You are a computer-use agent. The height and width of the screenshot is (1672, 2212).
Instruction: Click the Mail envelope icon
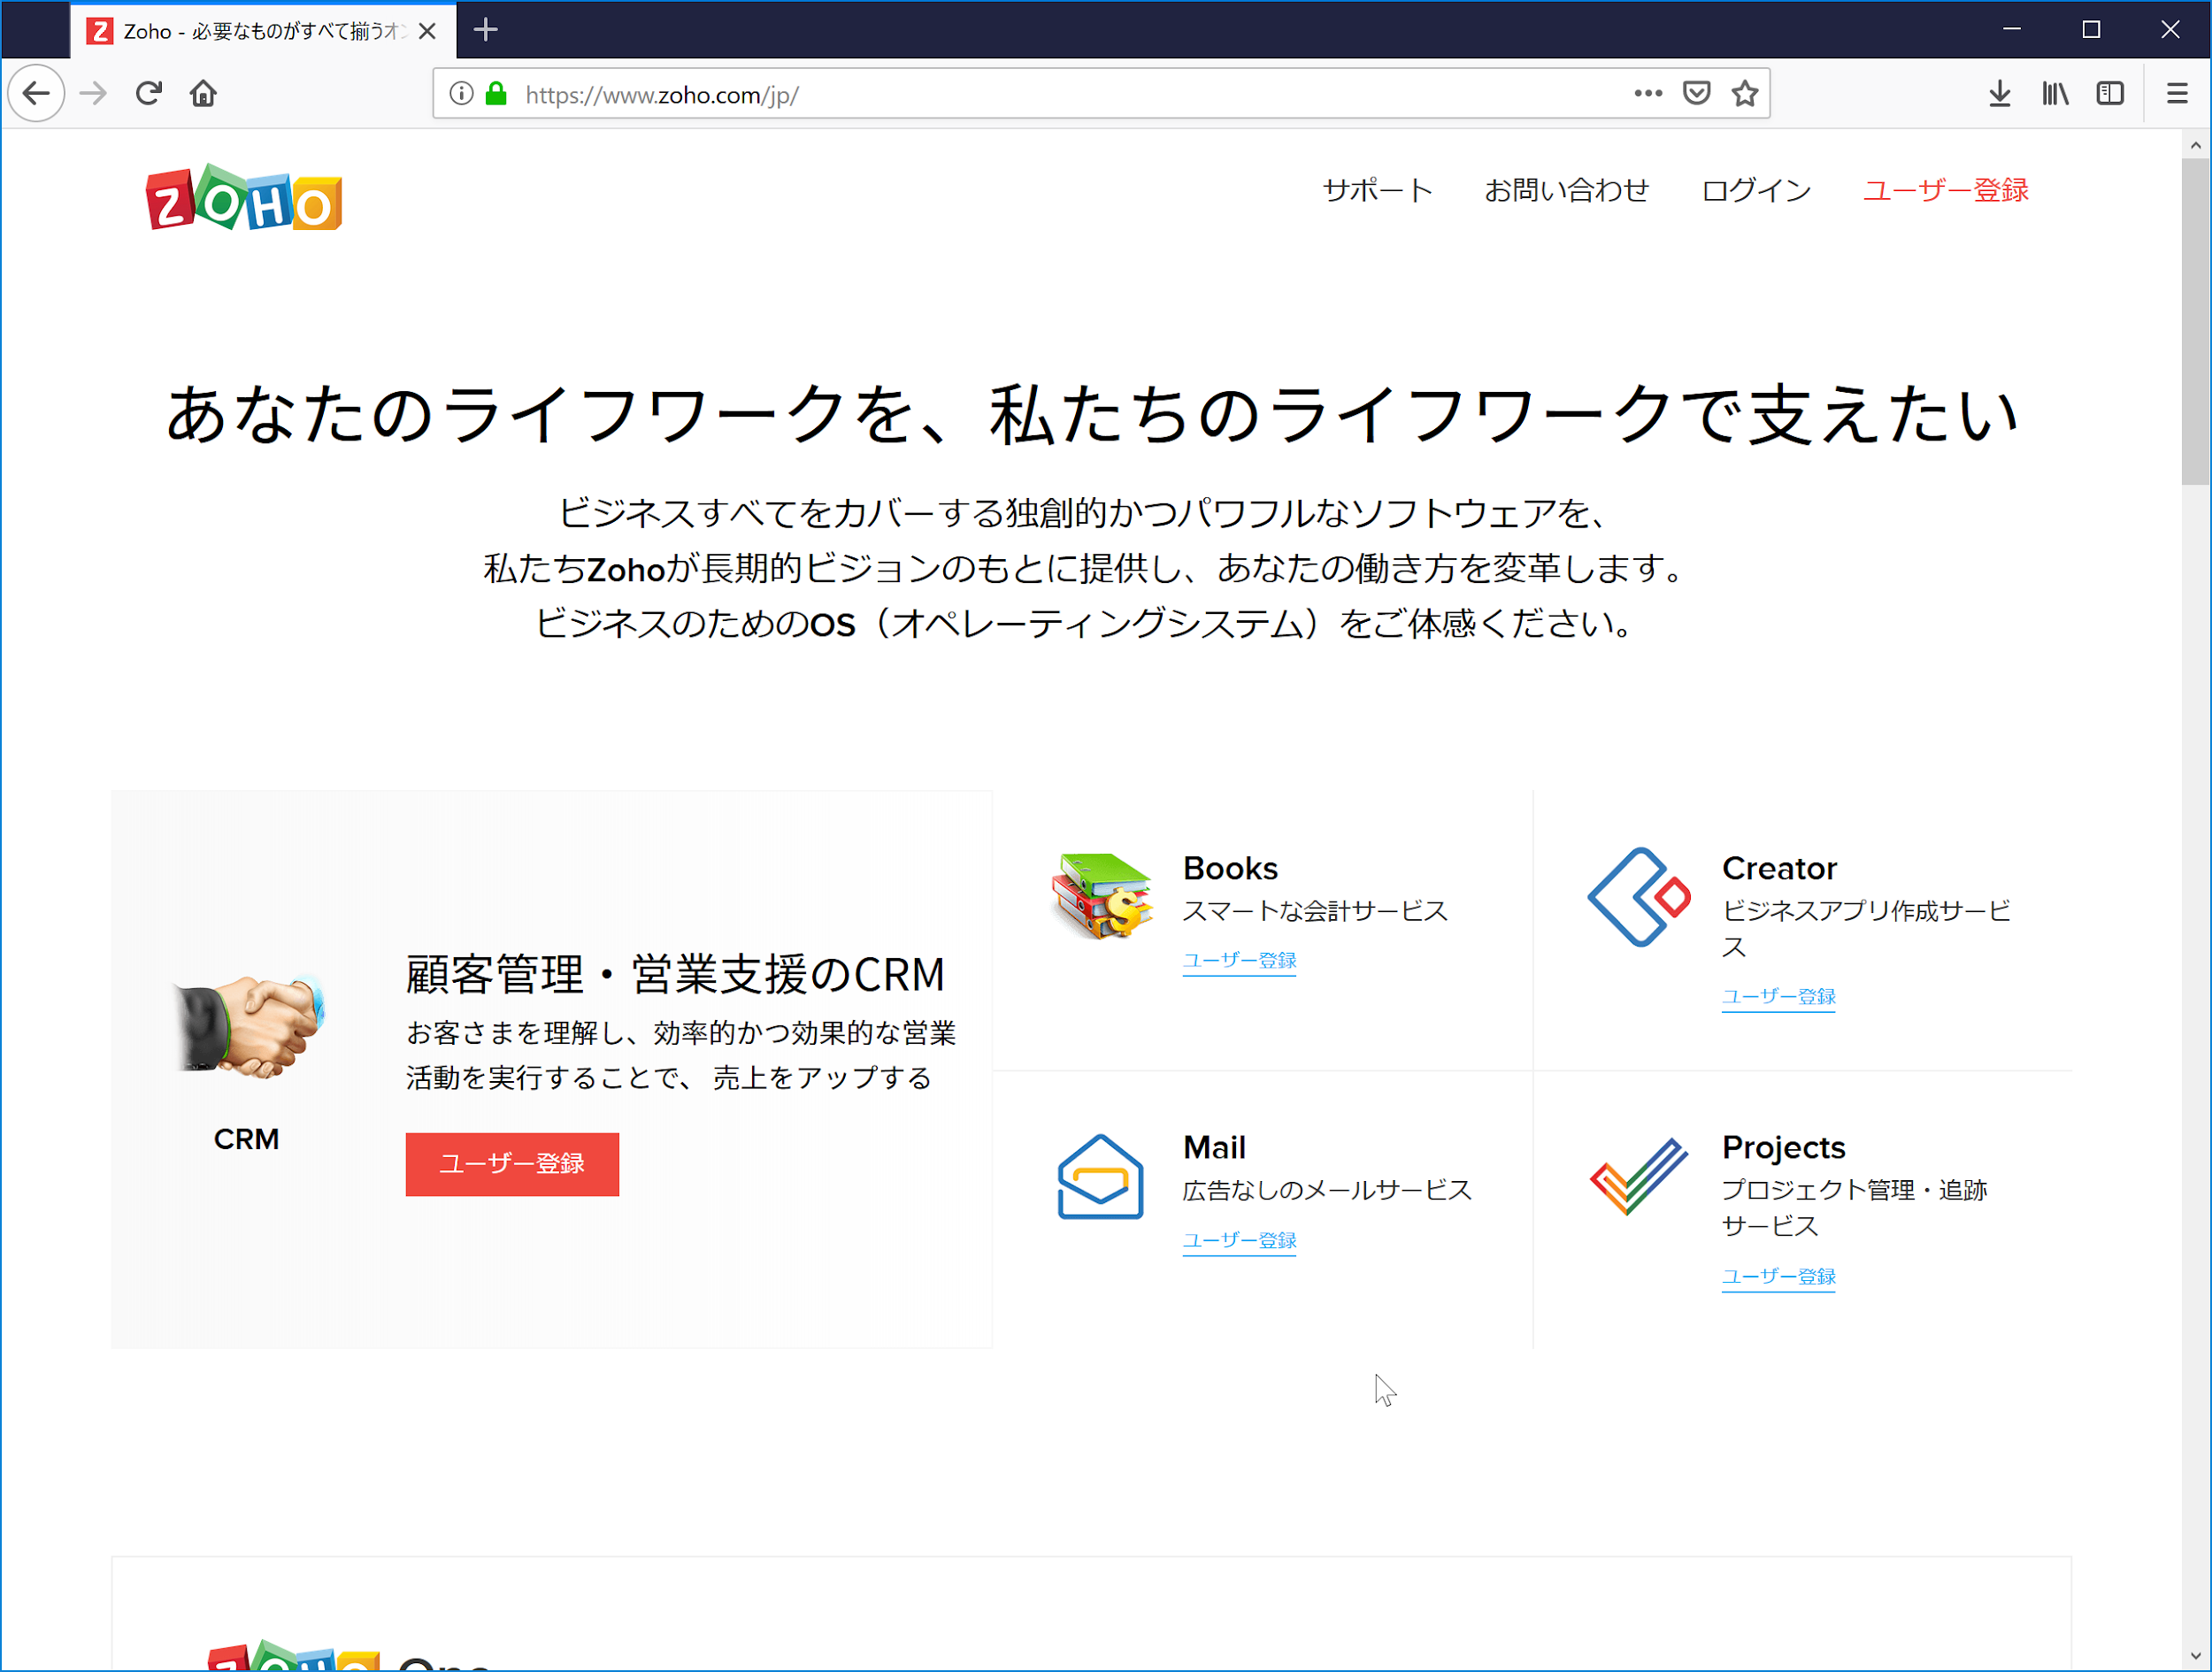1100,1176
